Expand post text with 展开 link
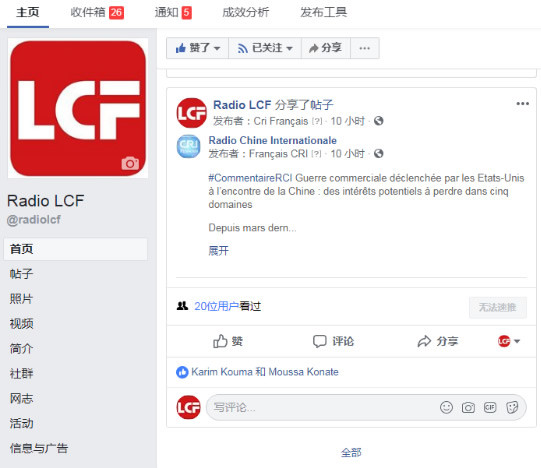This screenshot has height=468, width=541. click(218, 251)
